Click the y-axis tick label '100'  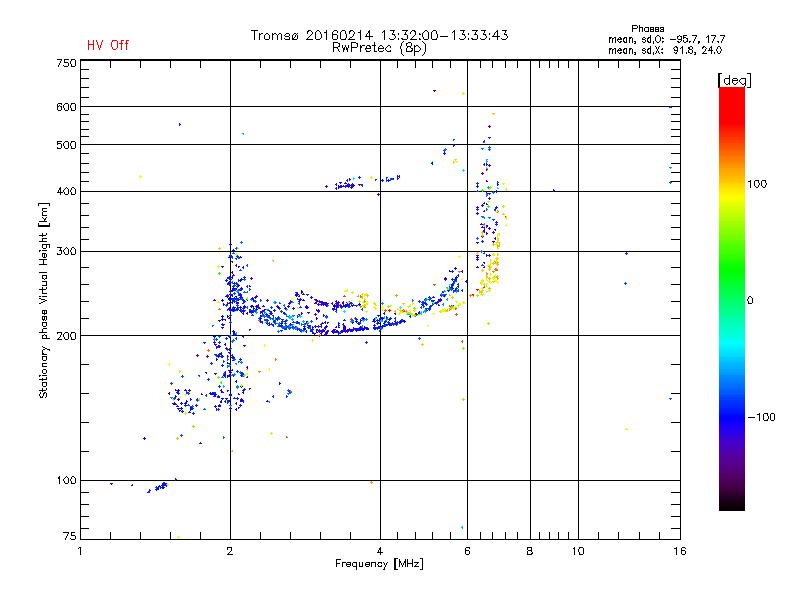click(x=66, y=481)
